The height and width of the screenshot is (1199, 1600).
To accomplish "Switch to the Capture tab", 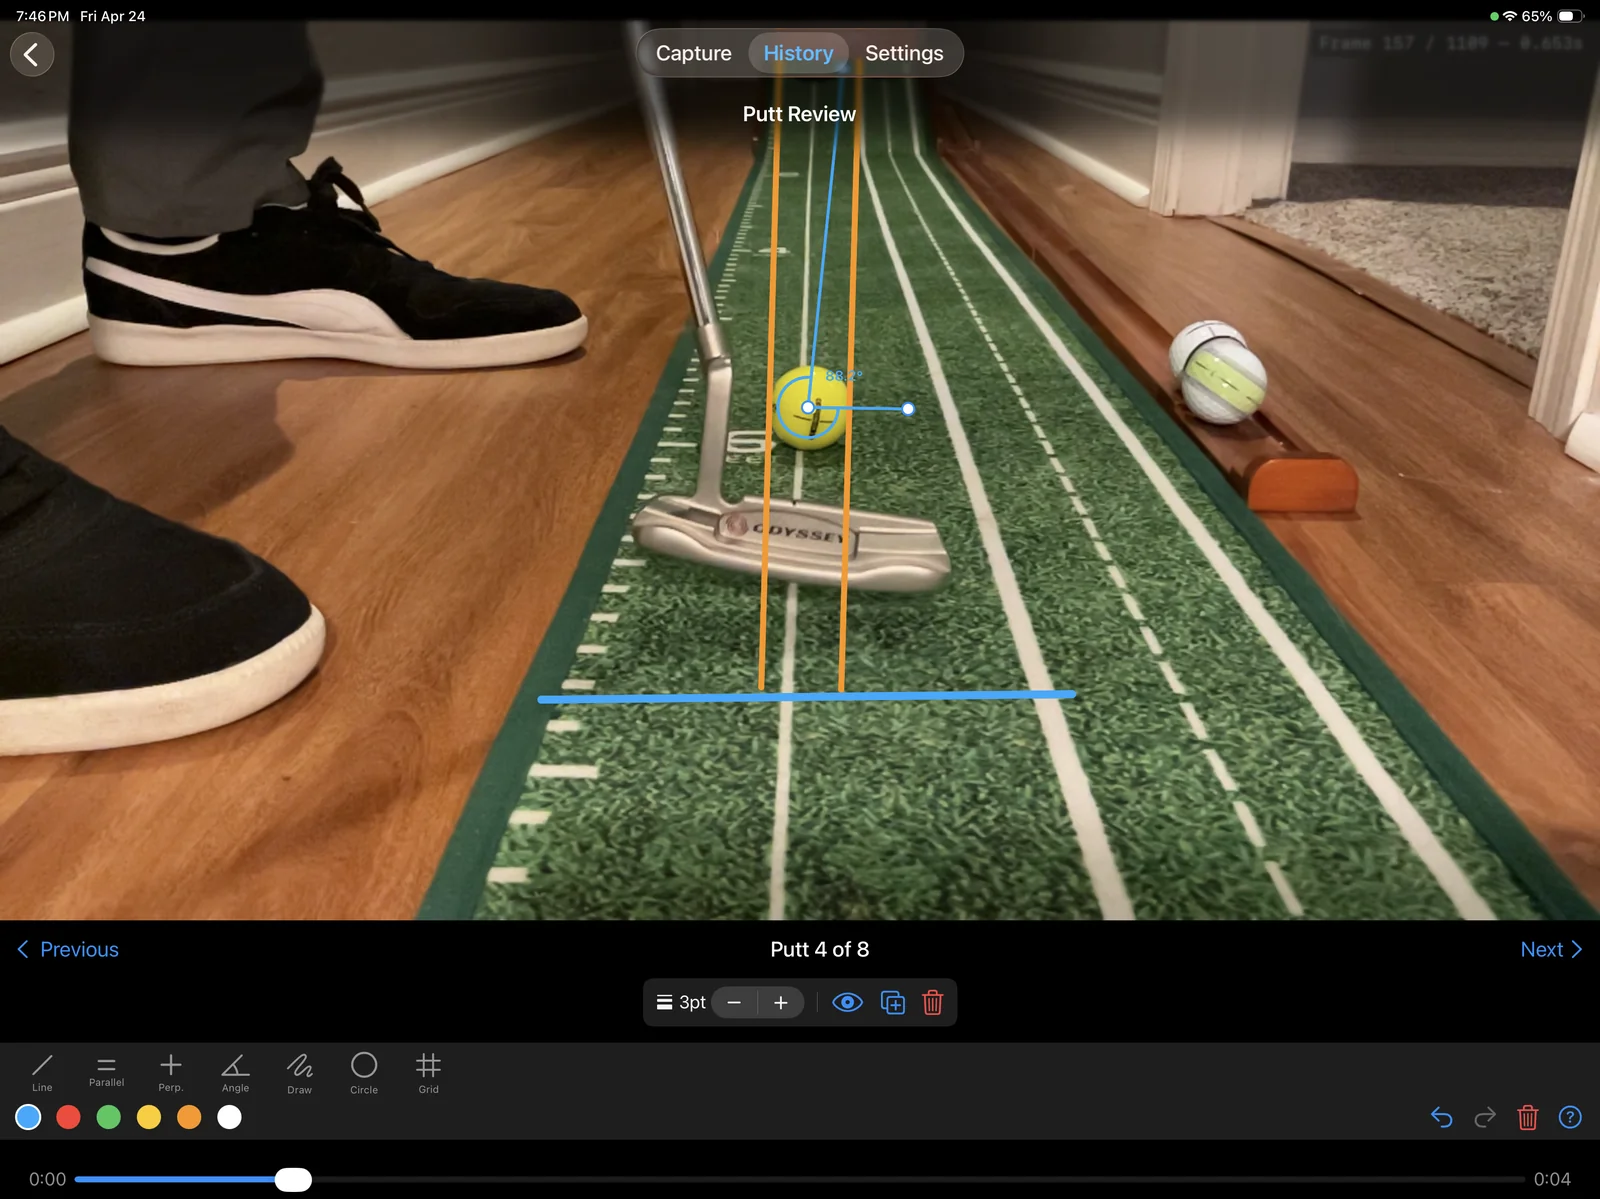I will click(691, 53).
